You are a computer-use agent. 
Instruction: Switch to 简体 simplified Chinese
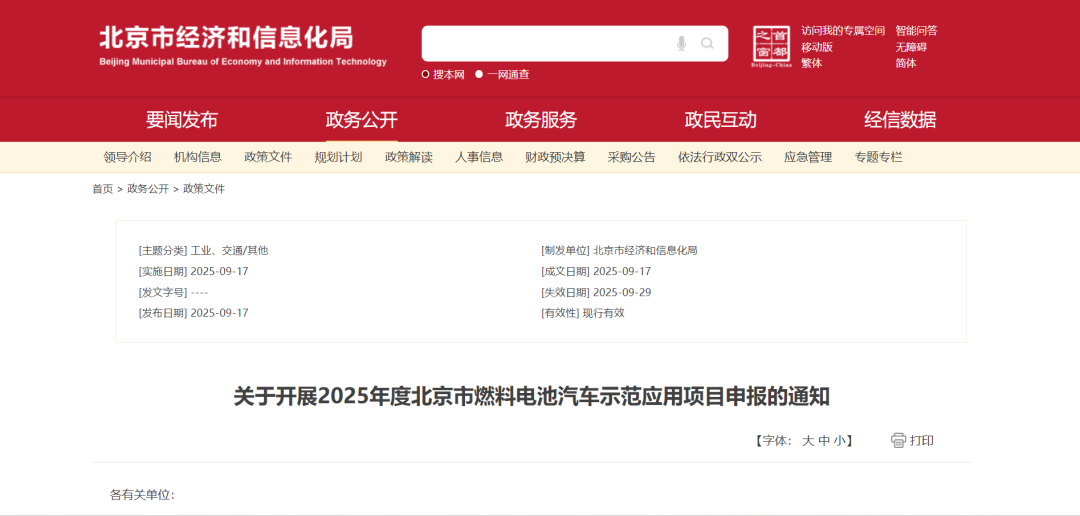[x=906, y=63]
